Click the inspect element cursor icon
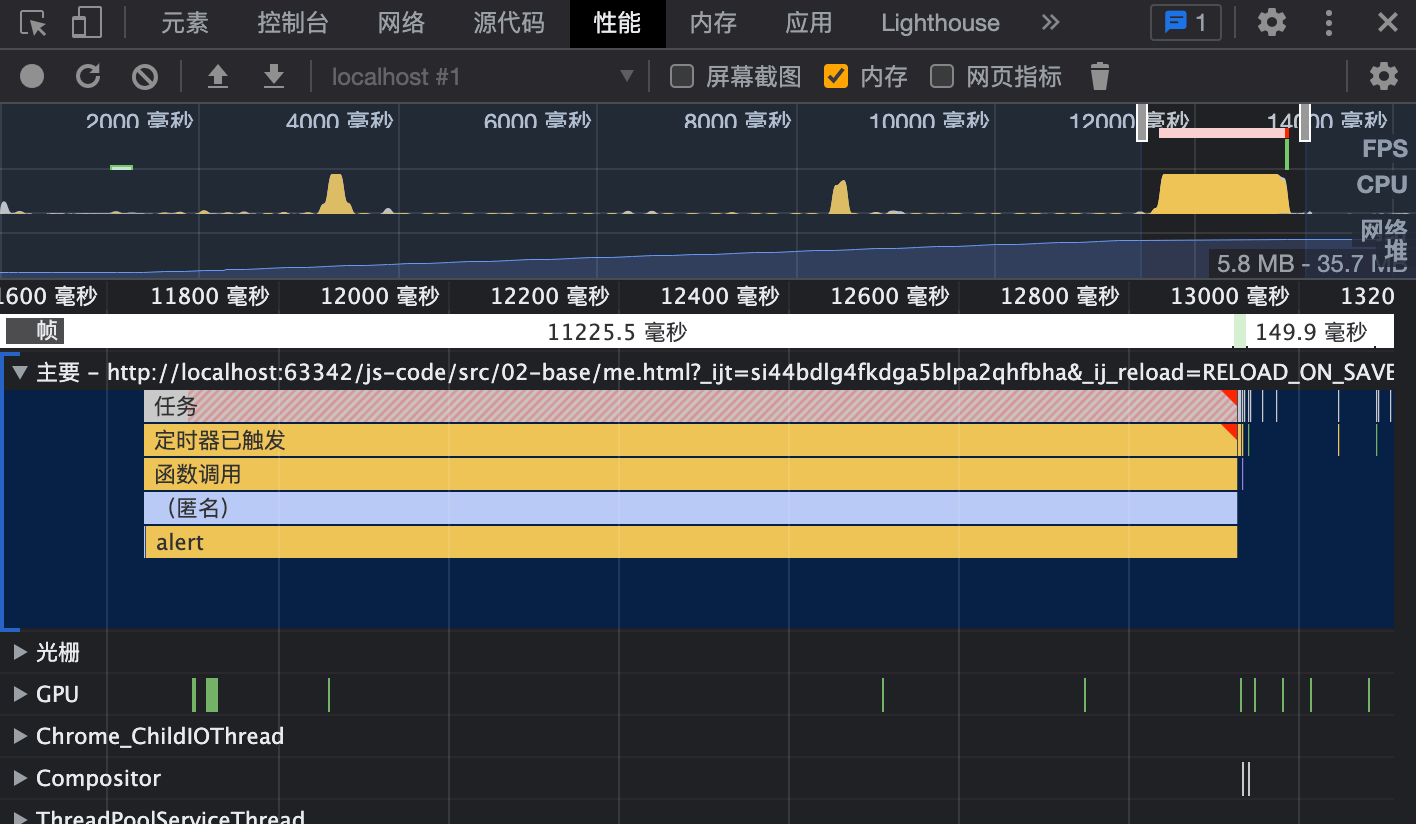1416x824 pixels. coord(34,23)
